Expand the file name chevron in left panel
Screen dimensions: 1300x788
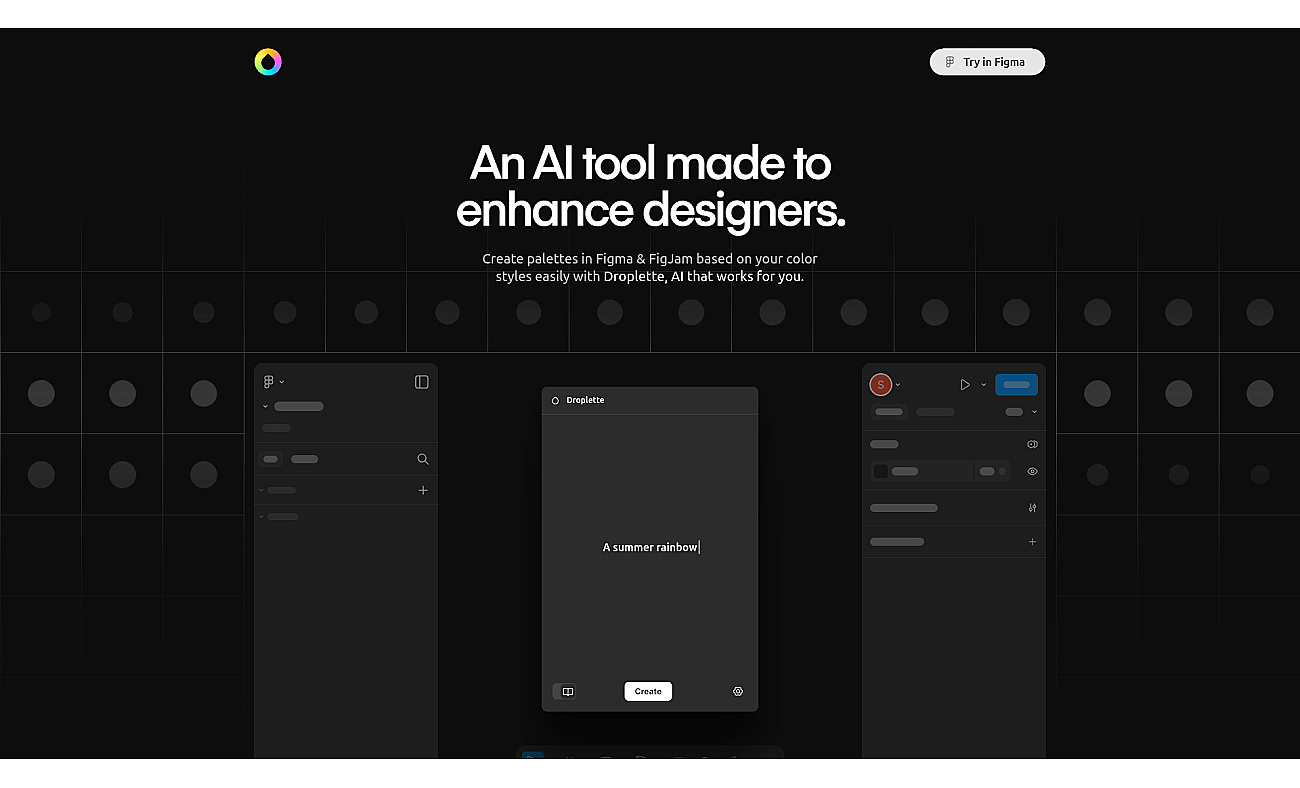click(265, 407)
